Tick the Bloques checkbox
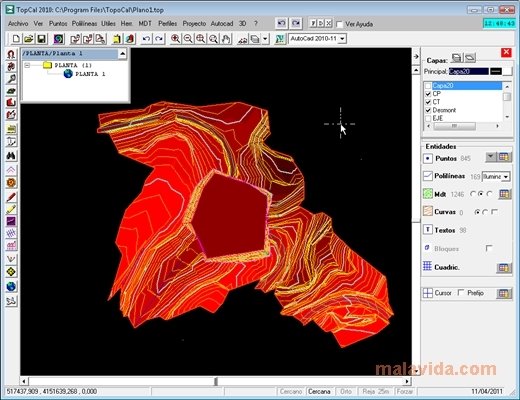Viewport: 520px width, 400px height. click(x=489, y=248)
